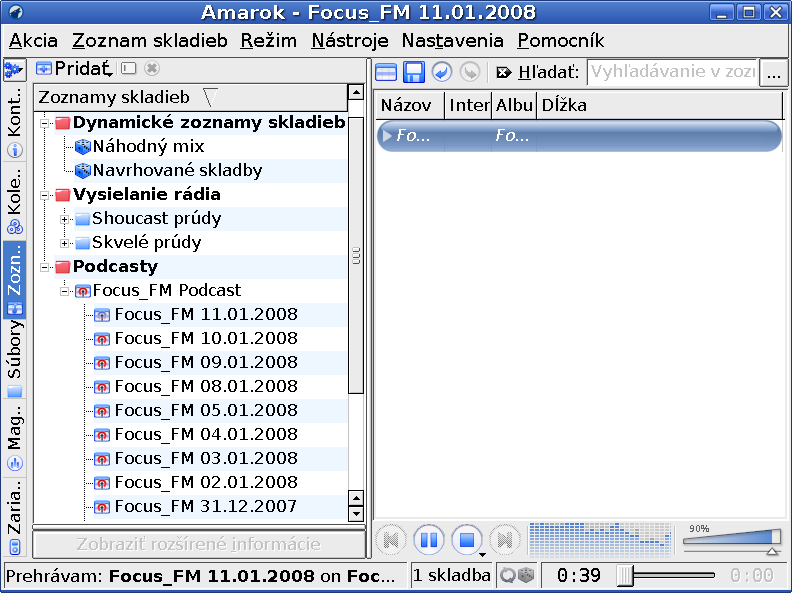Screen dimensions: 792x593
Task: Collapse the Focus_FM Podcast node
Action: pos(64,291)
